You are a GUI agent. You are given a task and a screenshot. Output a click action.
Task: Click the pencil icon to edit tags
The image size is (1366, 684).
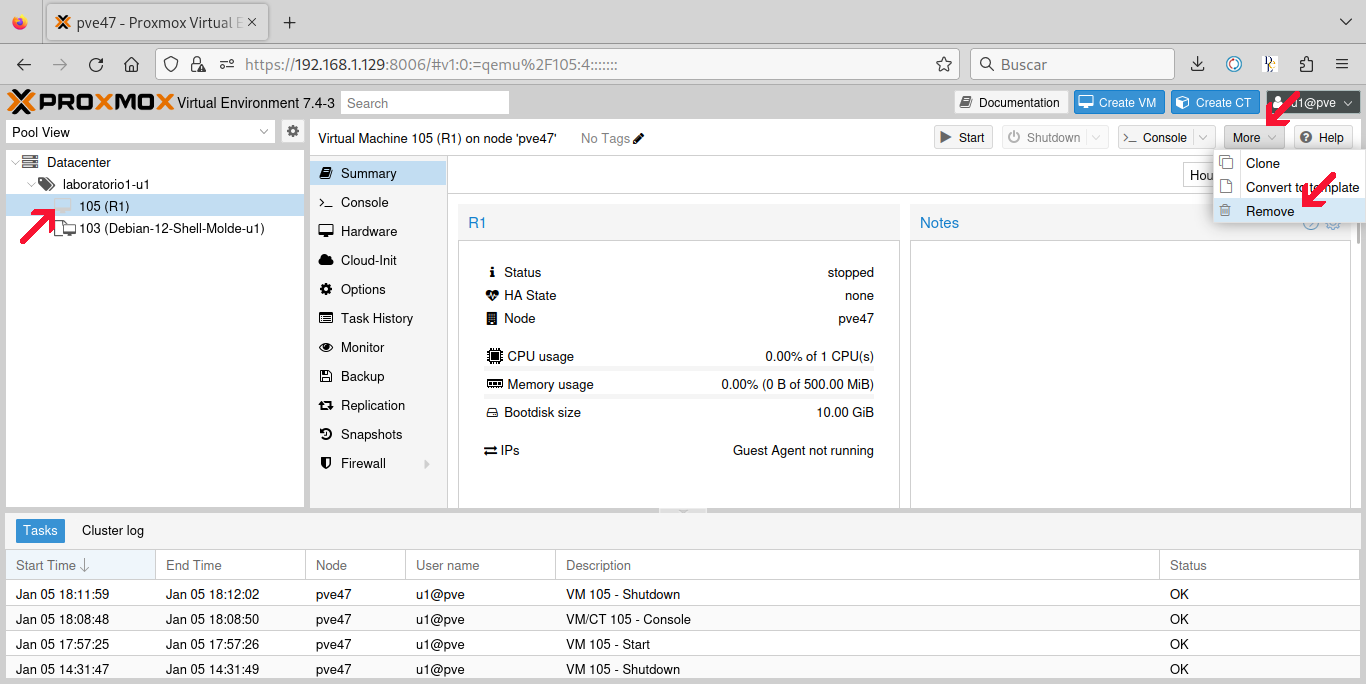click(639, 138)
